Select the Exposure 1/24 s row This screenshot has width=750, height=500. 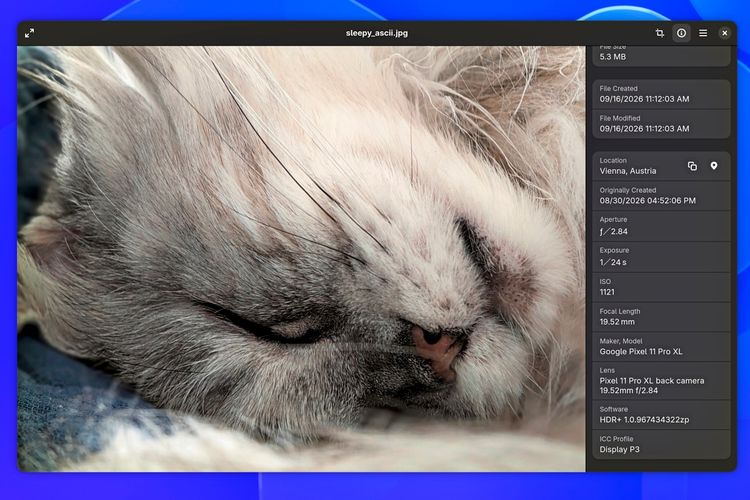point(661,257)
